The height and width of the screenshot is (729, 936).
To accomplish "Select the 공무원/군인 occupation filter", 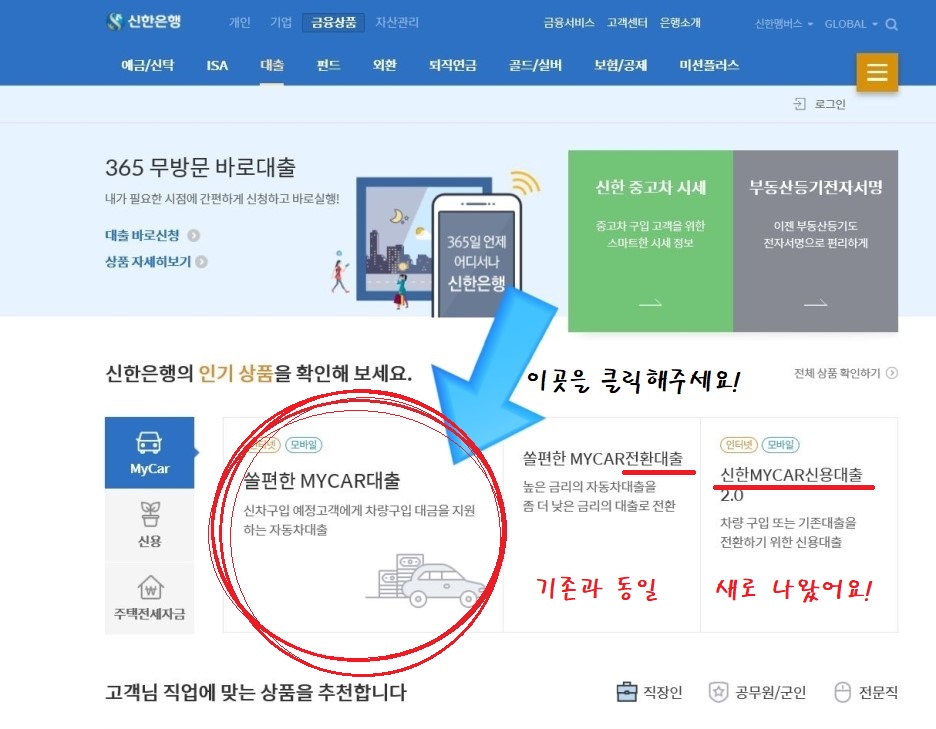I will click(758, 692).
